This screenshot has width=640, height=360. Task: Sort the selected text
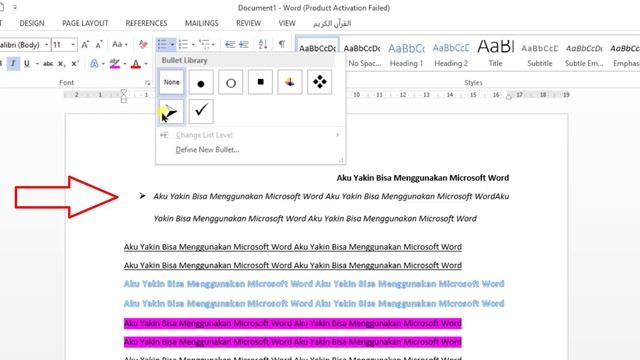coord(263,44)
